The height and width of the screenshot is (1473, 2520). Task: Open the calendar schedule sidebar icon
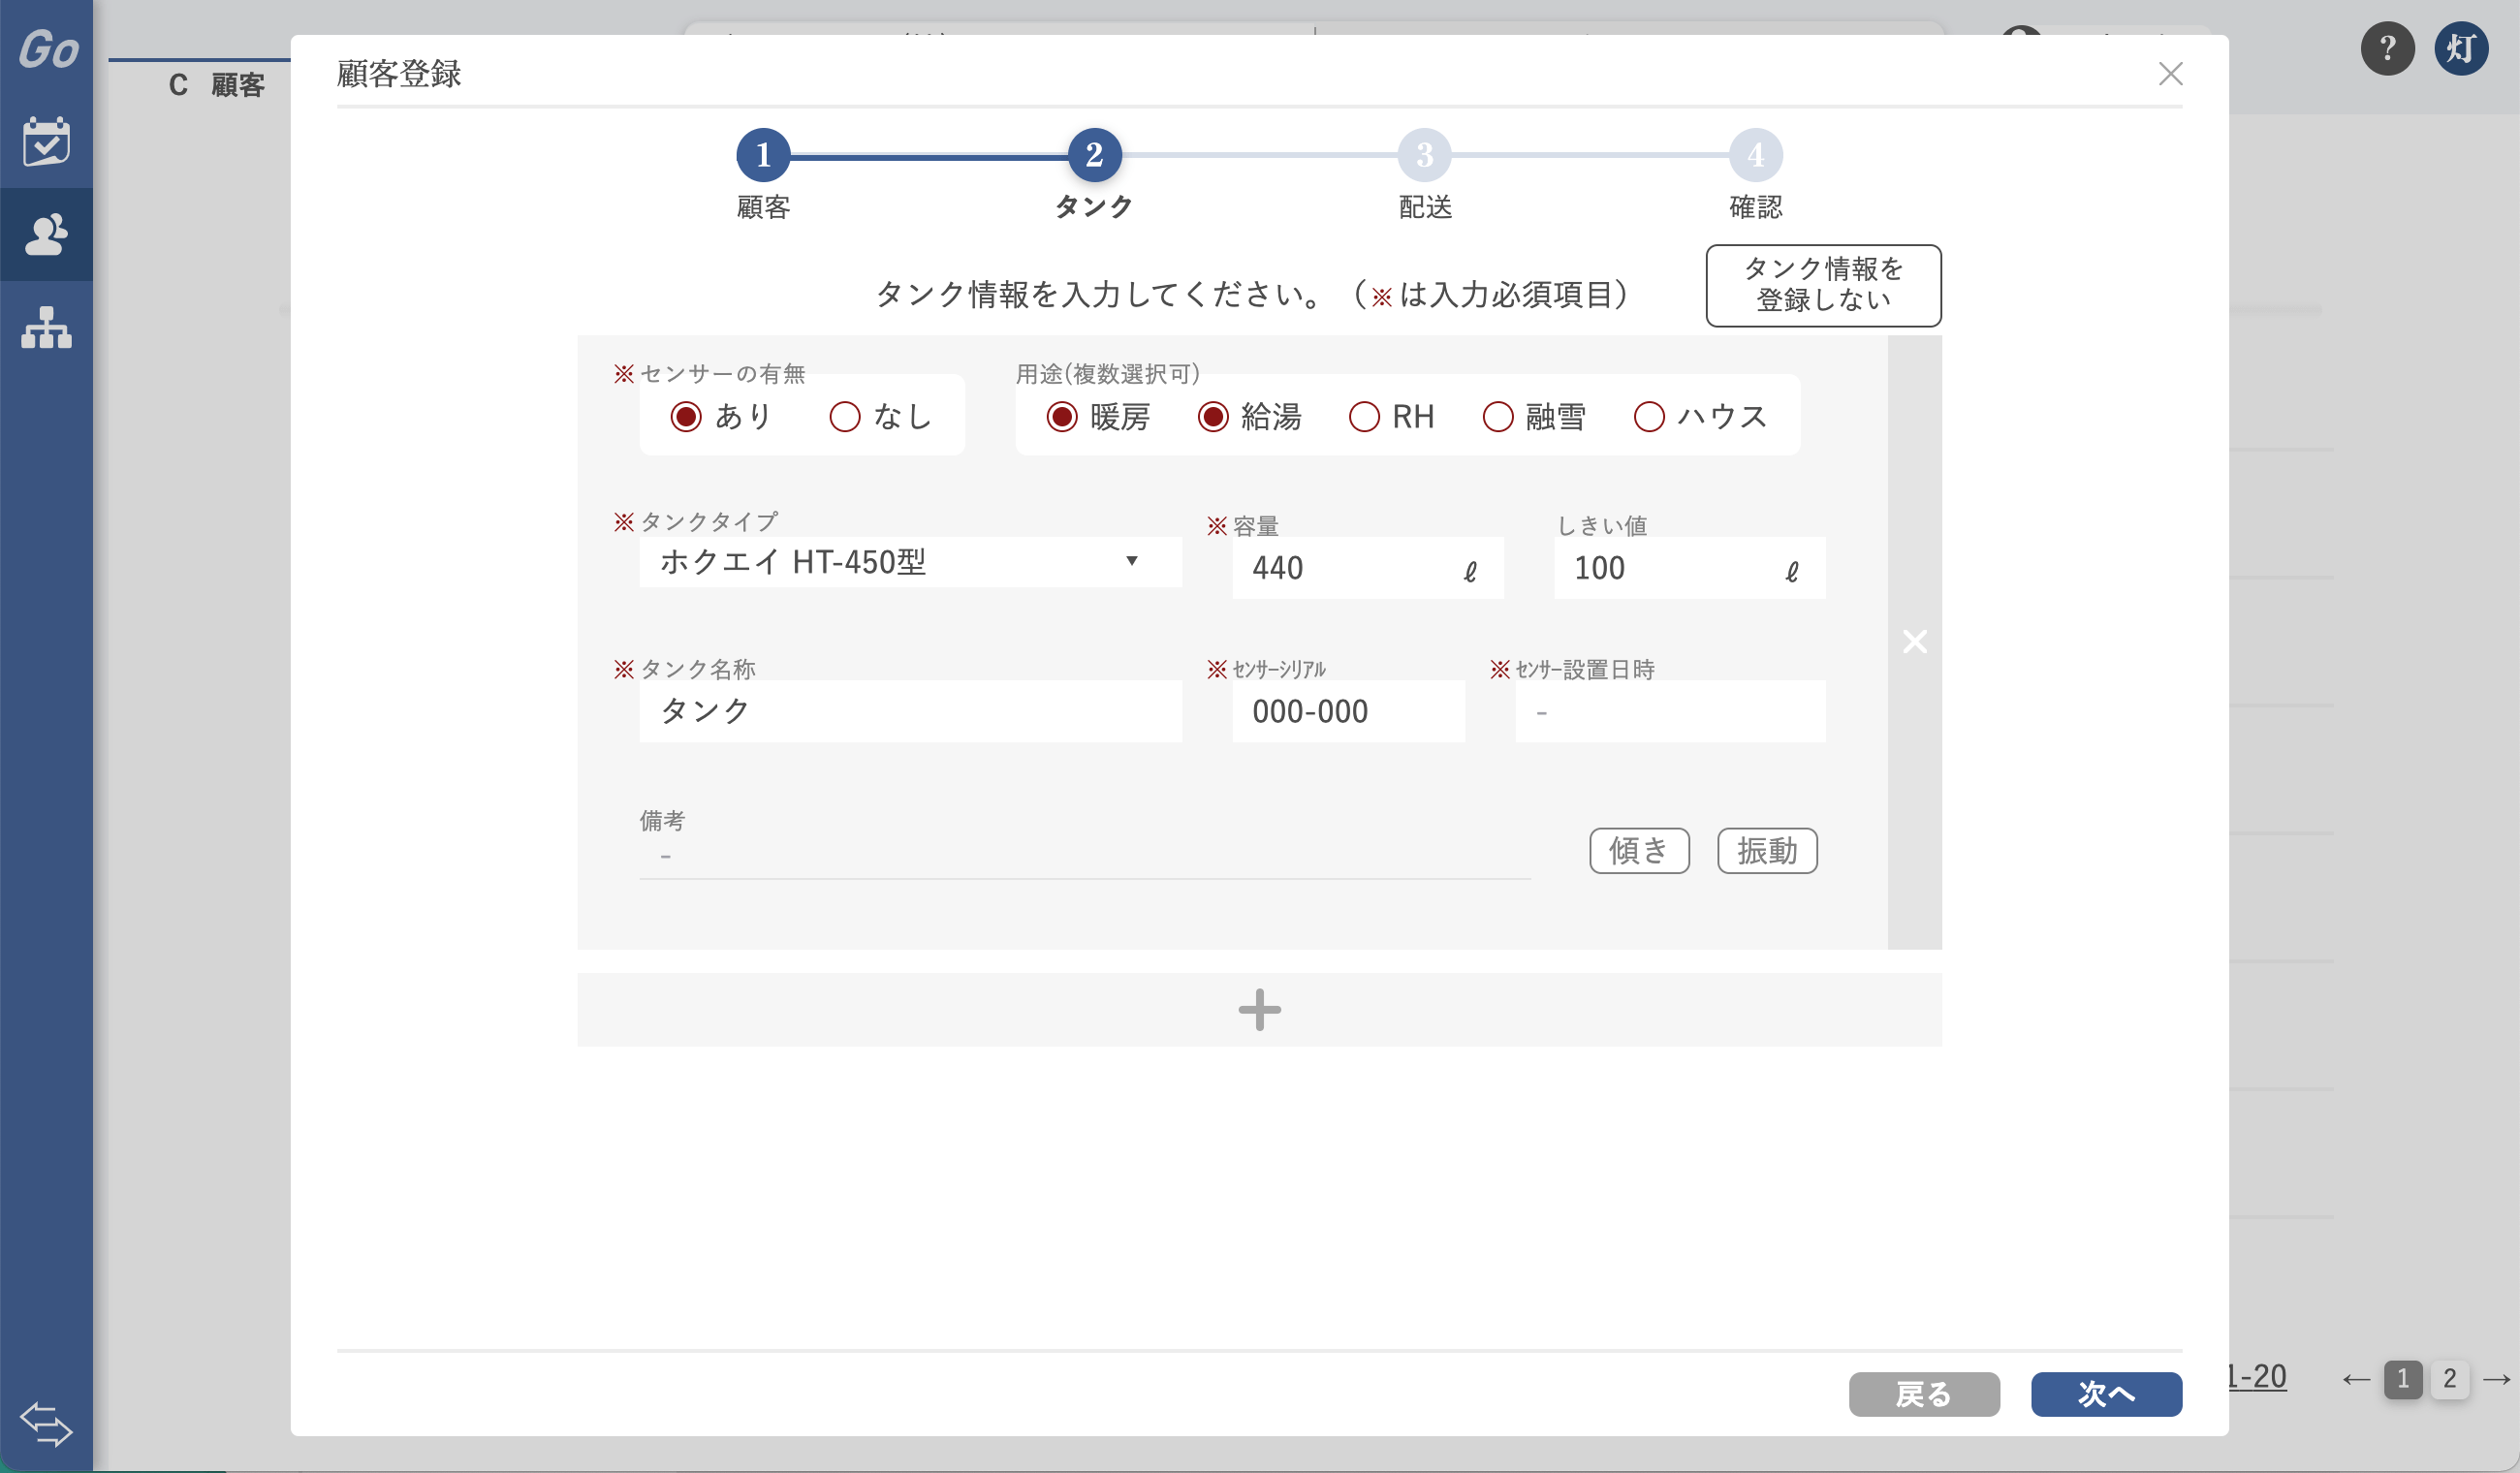46,141
